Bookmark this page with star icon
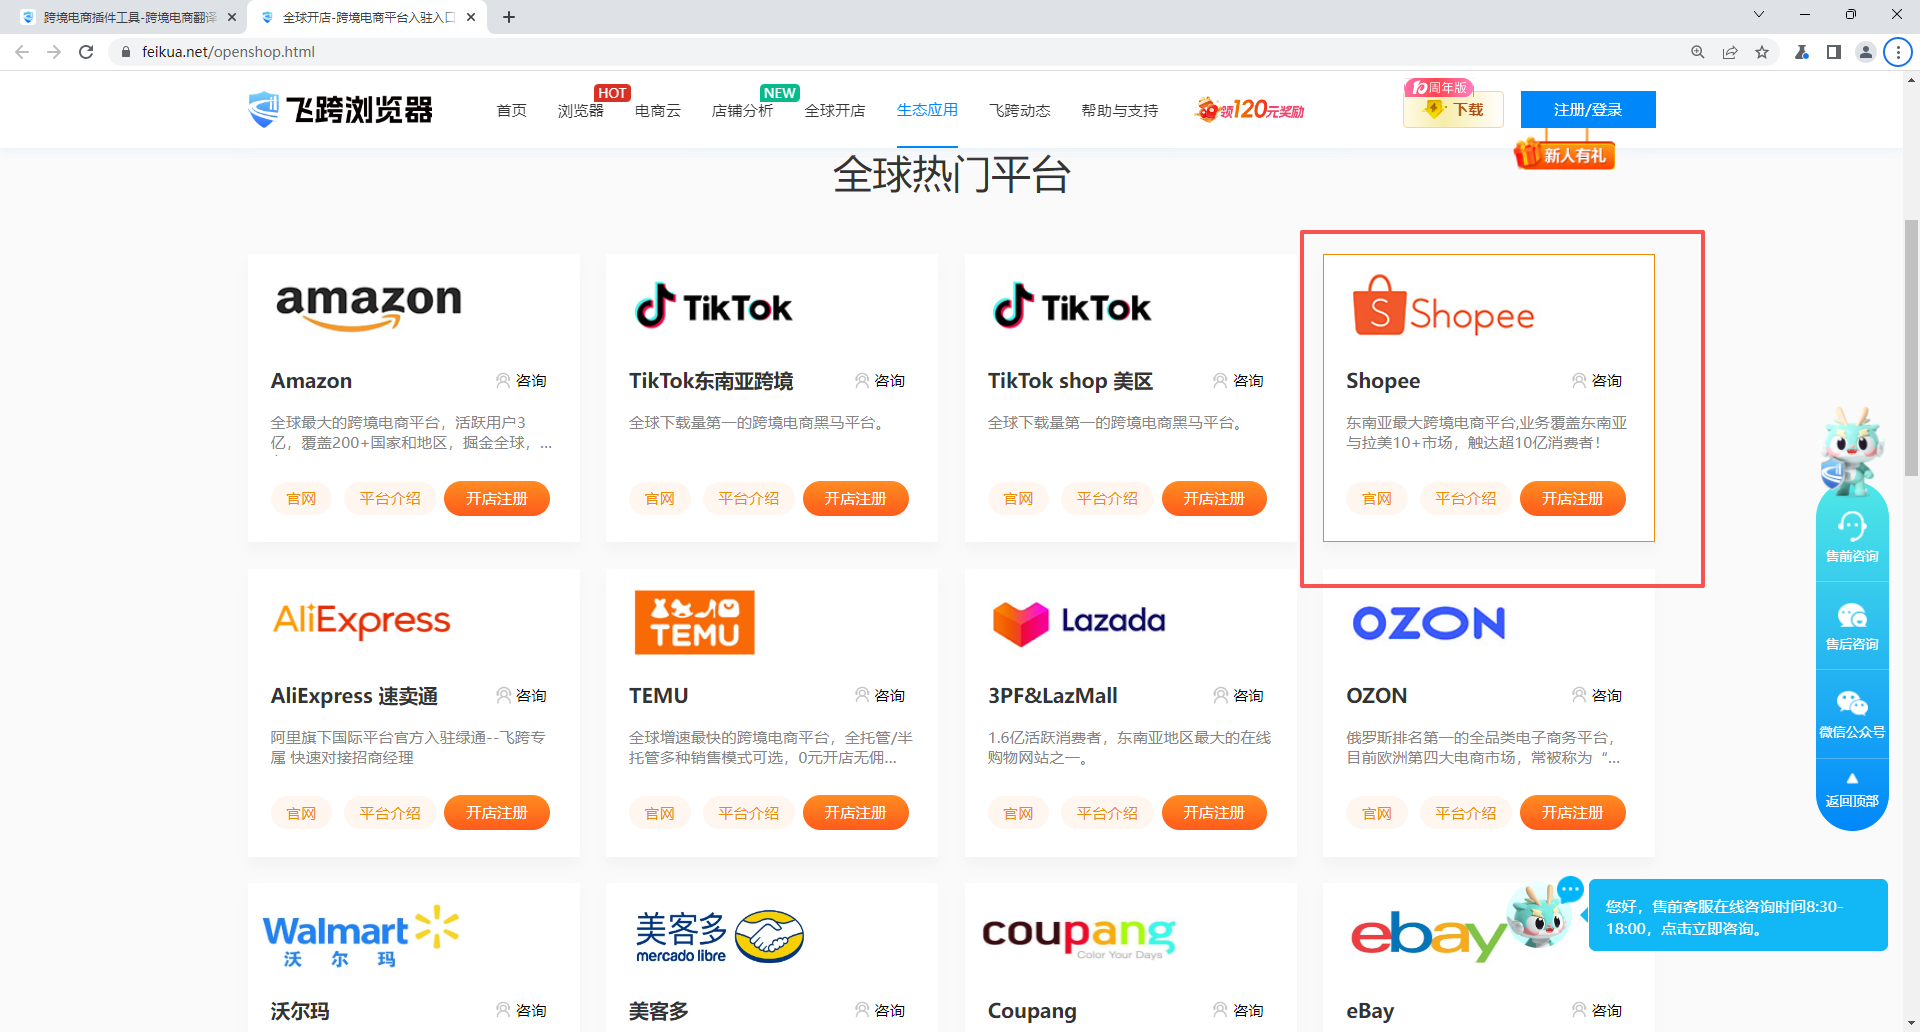Screen dimensions: 1920x1032 pyautogui.click(x=1761, y=52)
